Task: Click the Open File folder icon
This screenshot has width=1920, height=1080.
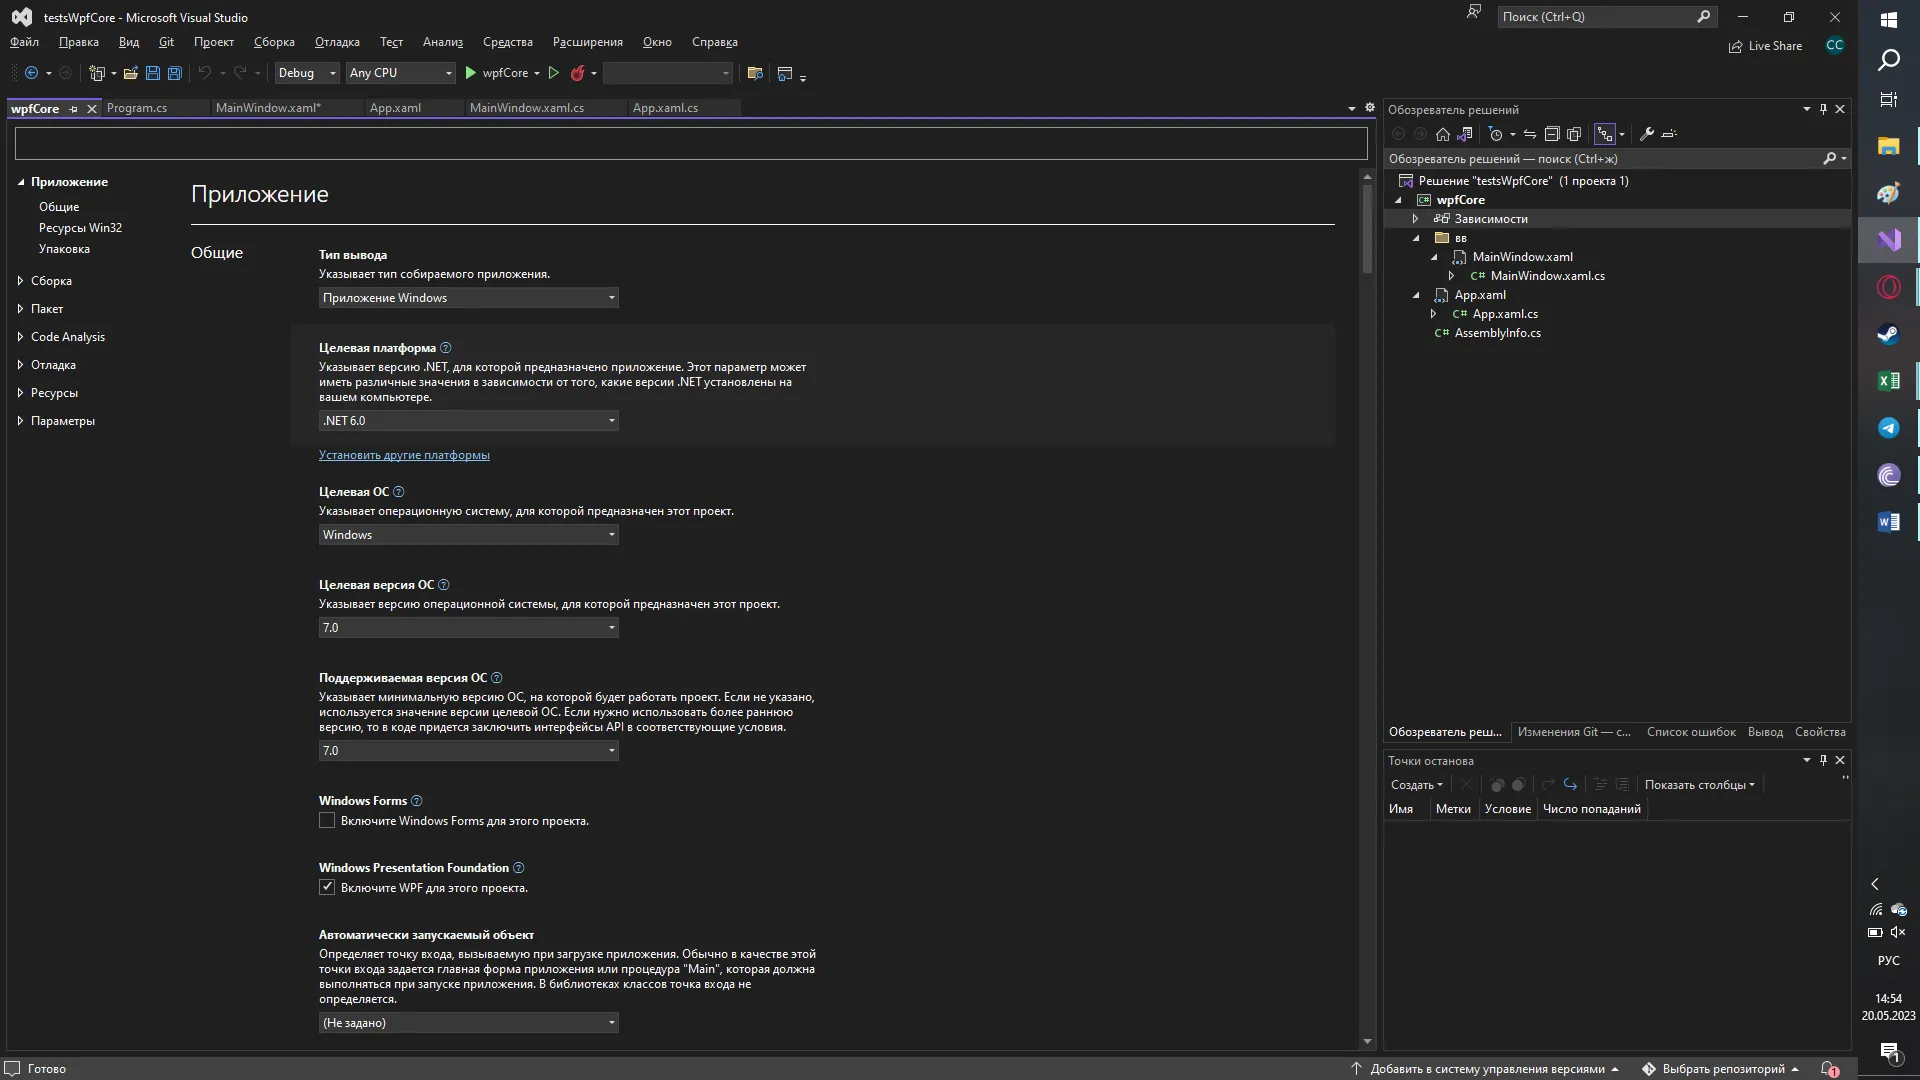Action: point(130,73)
